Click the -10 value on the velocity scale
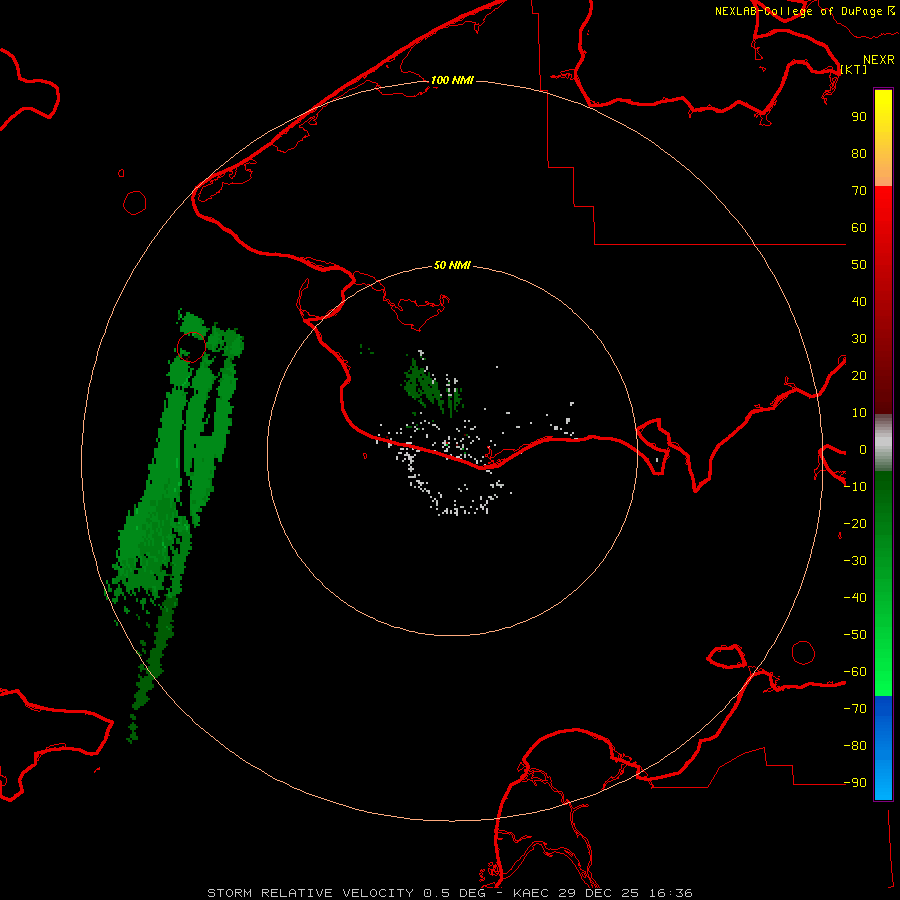This screenshot has width=900, height=900. coord(855,487)
